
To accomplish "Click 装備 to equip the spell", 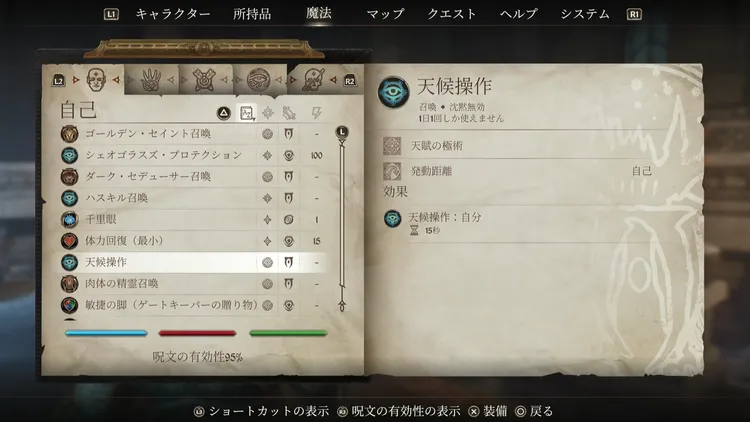I will pyautogui.click(x=488, y=411).
